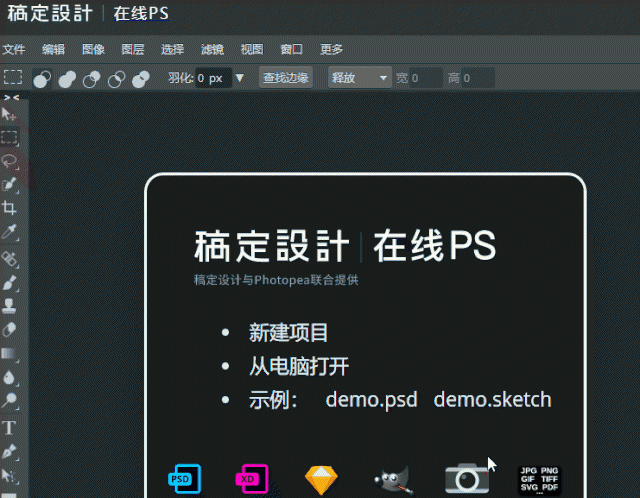Select the Dodge tool

point(9,400)
